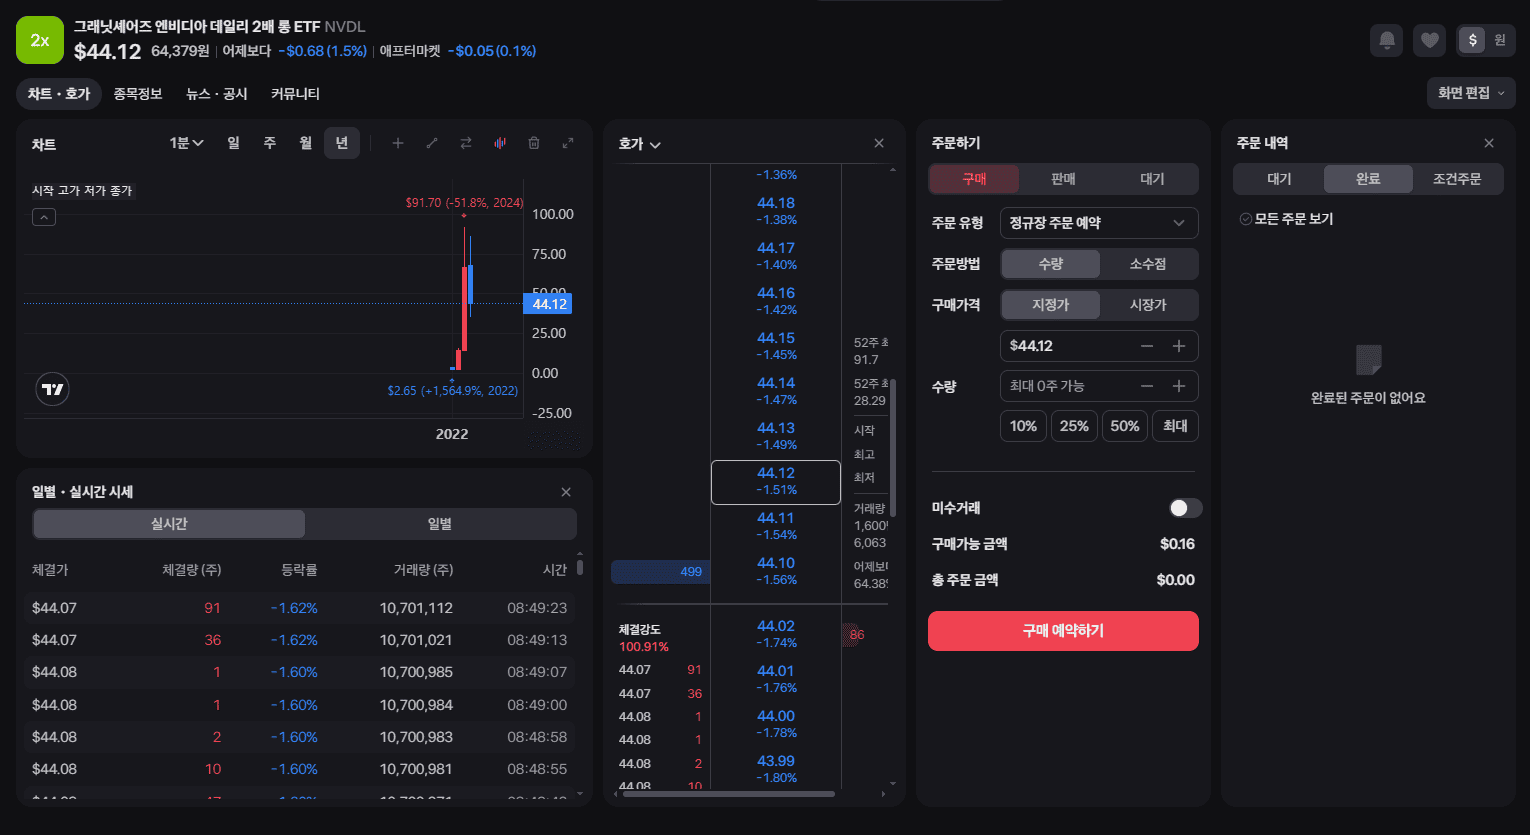Click the compare swap arrows icon
The width and height of the screenshot is (1530, 835).
tap(465, 143)
